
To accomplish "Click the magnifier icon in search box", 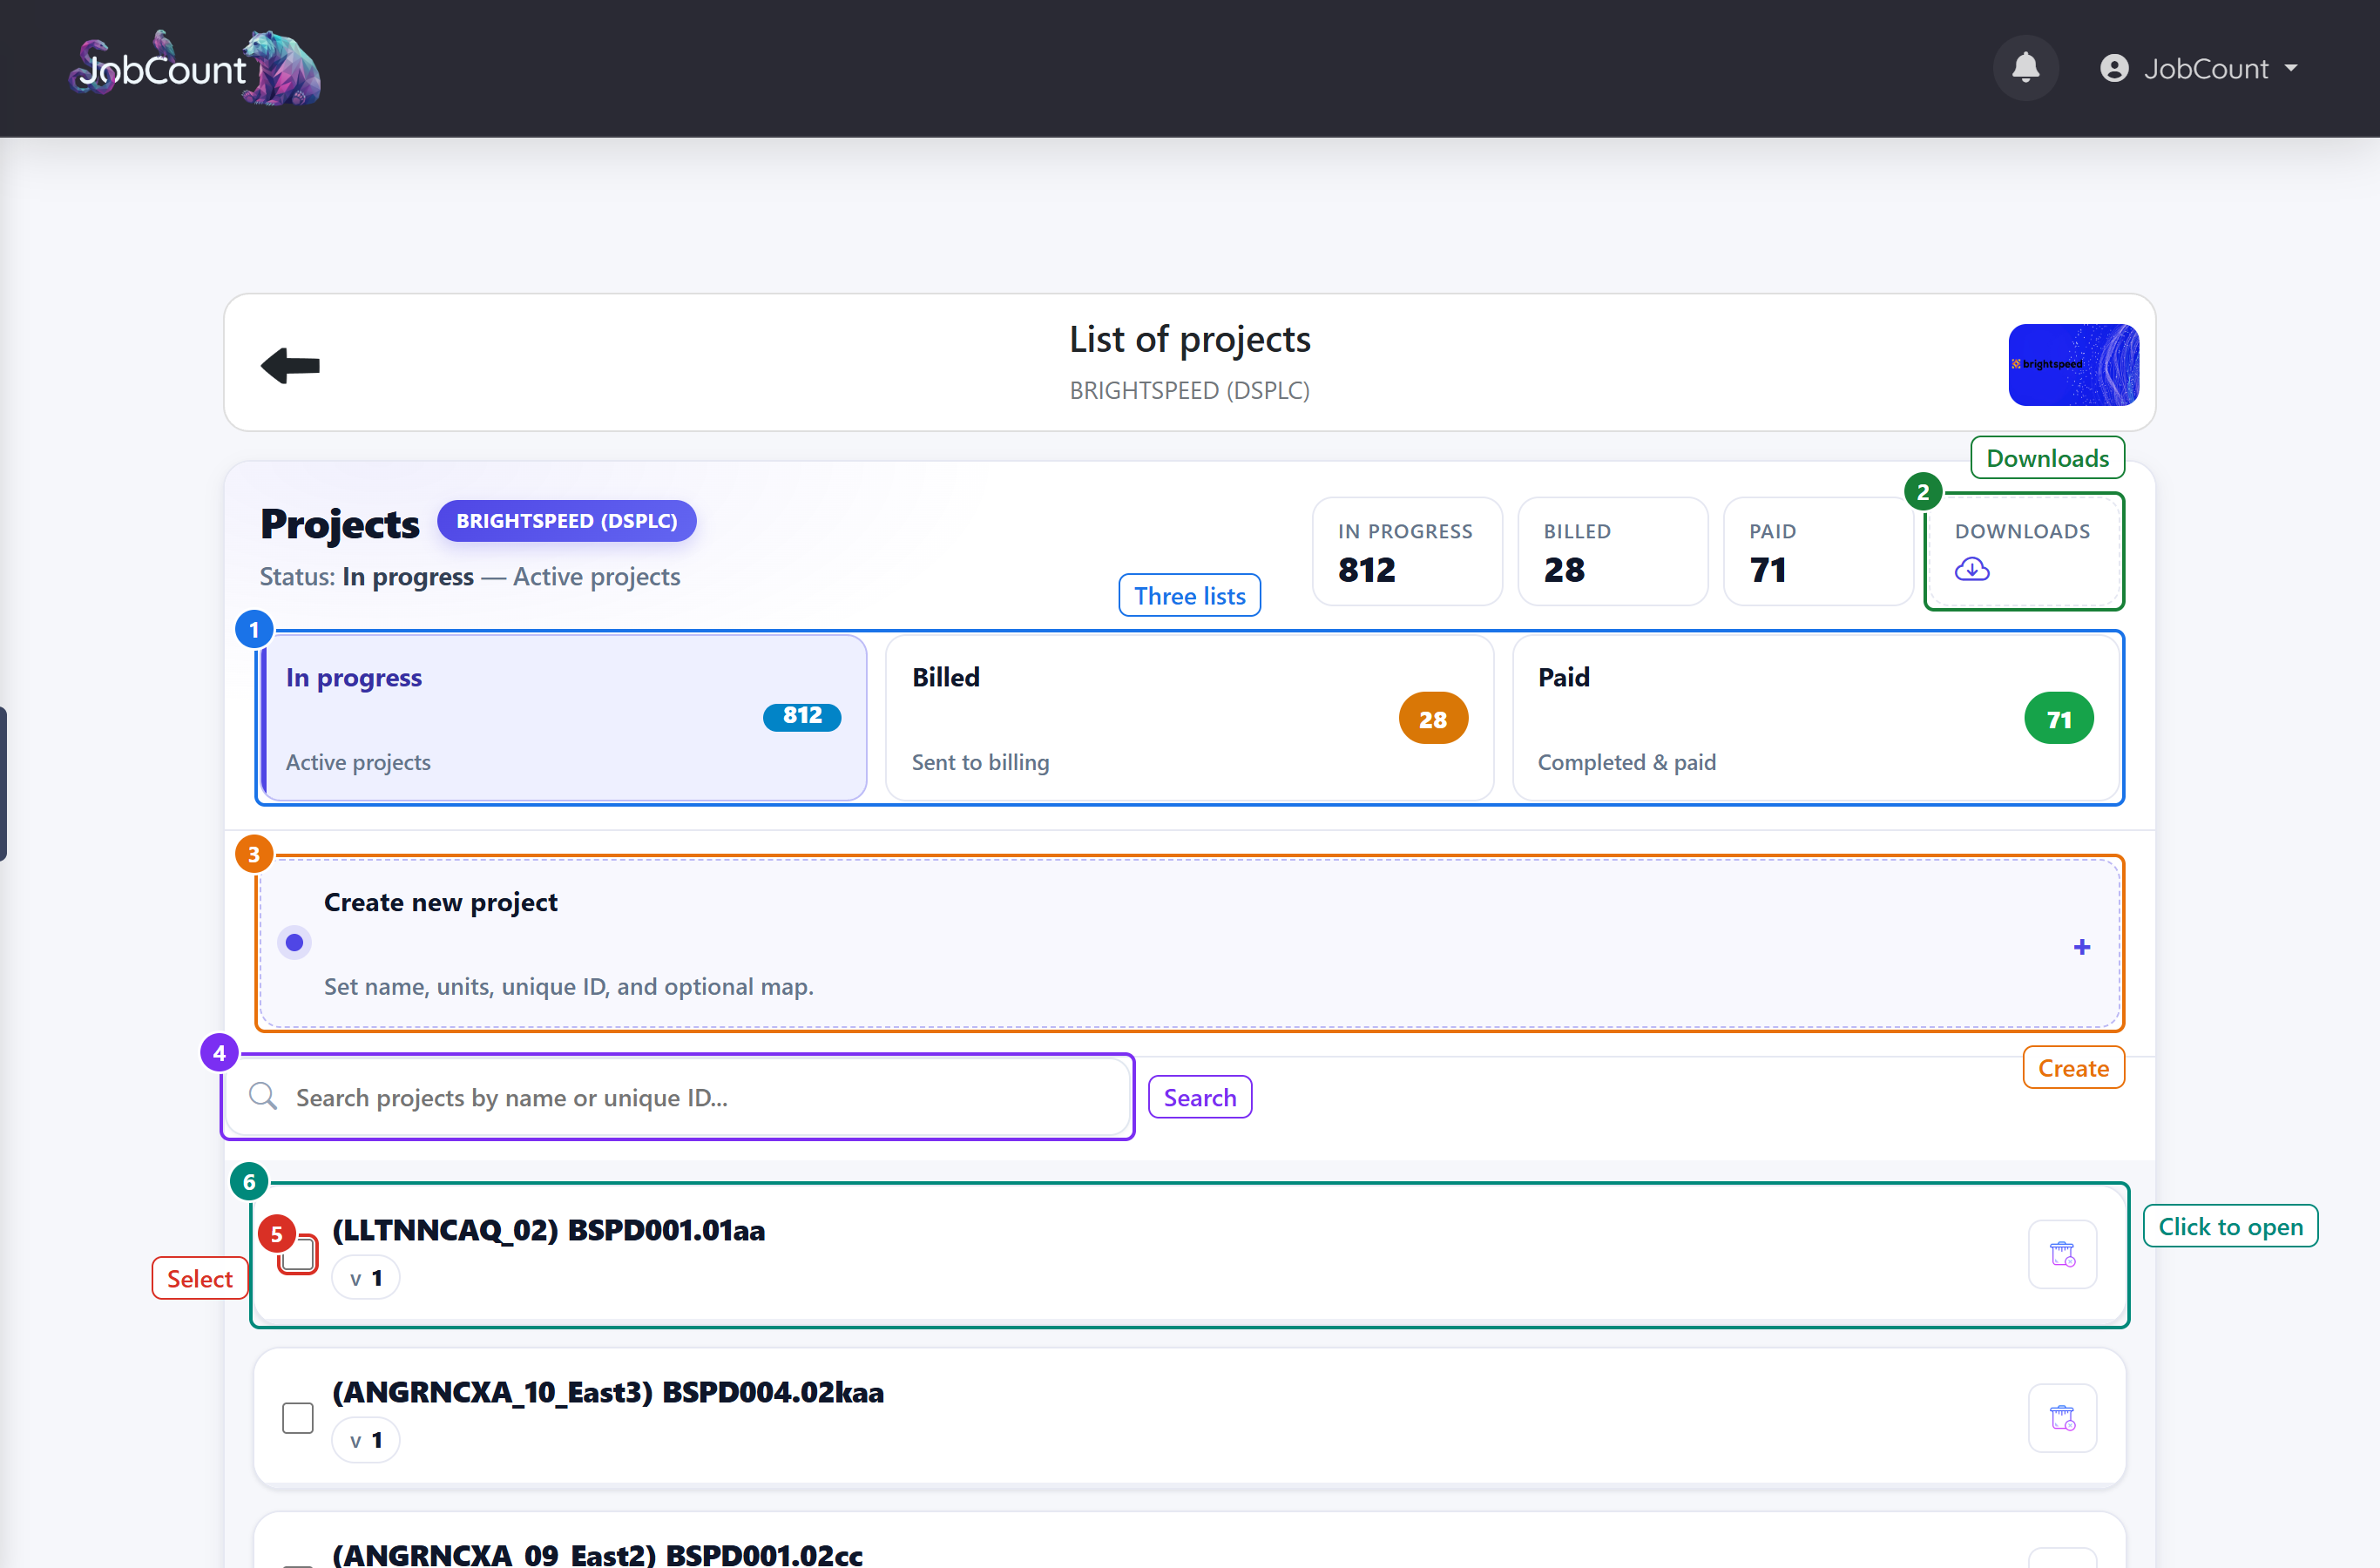I will pyautogui.click(x=263, y=1096).
